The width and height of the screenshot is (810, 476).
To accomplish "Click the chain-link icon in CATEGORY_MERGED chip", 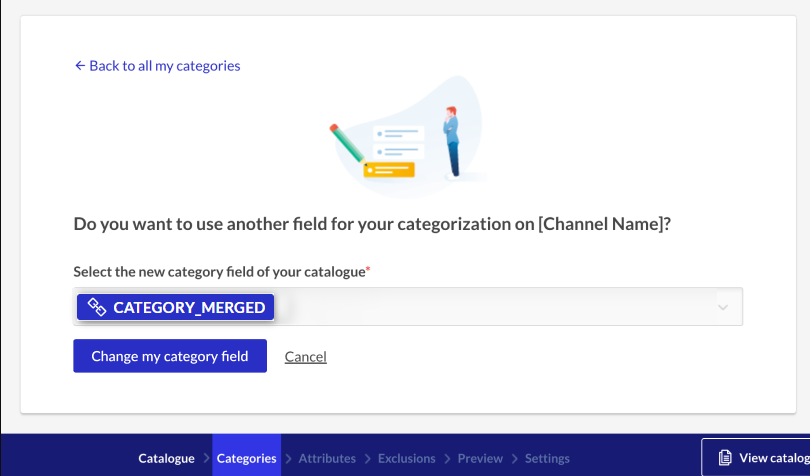I will 97,307.
